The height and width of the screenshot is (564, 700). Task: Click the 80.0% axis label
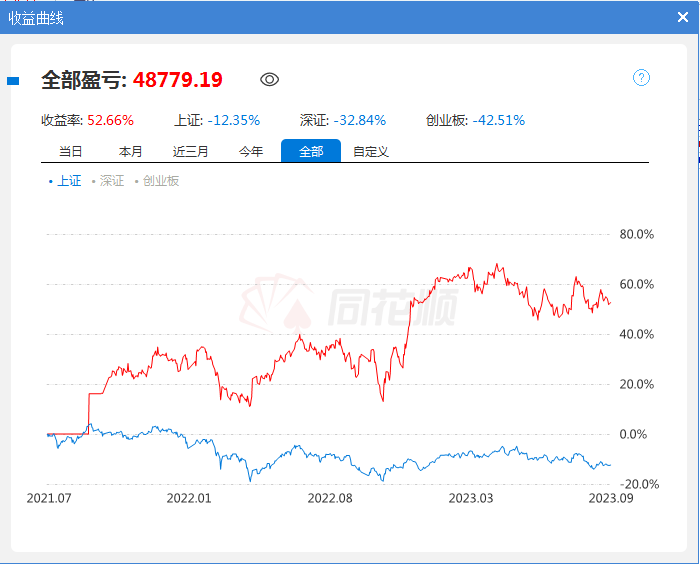[x=637, y=234]
